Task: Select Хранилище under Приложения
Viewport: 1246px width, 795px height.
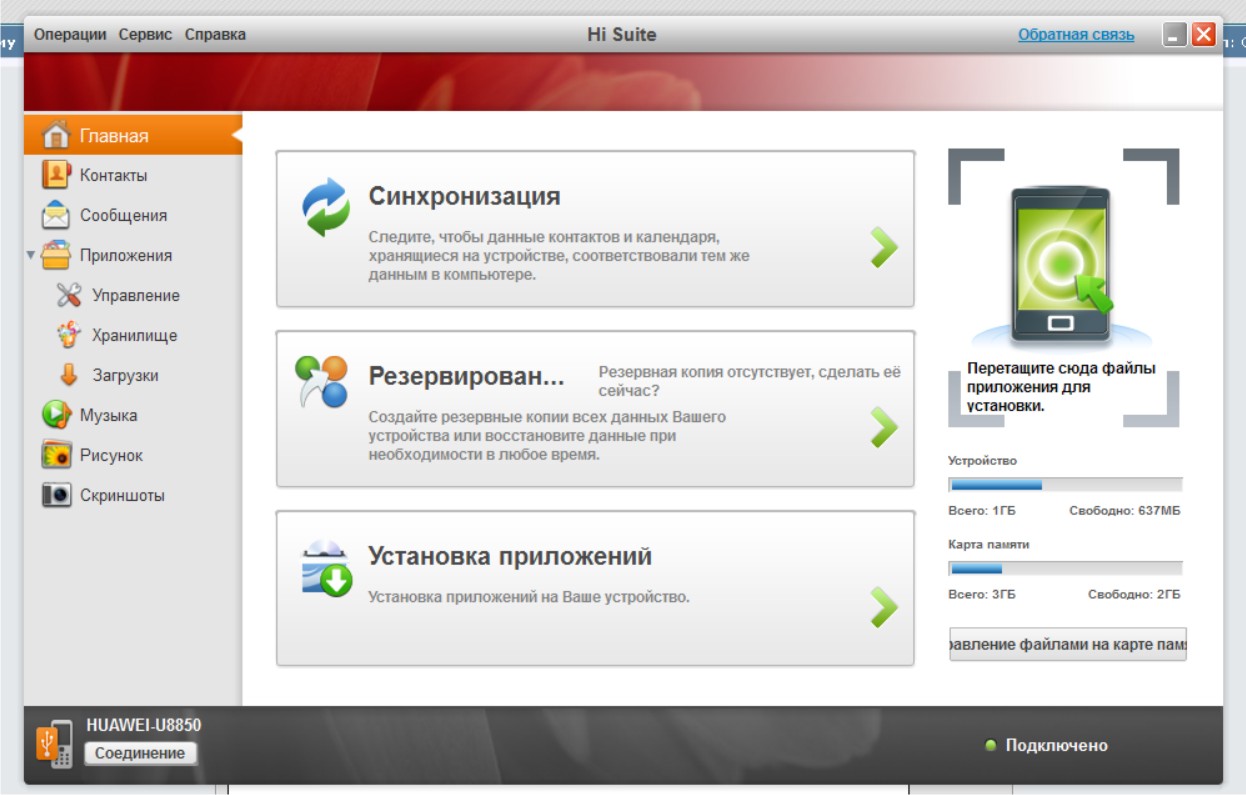Action: pos(133,335)
